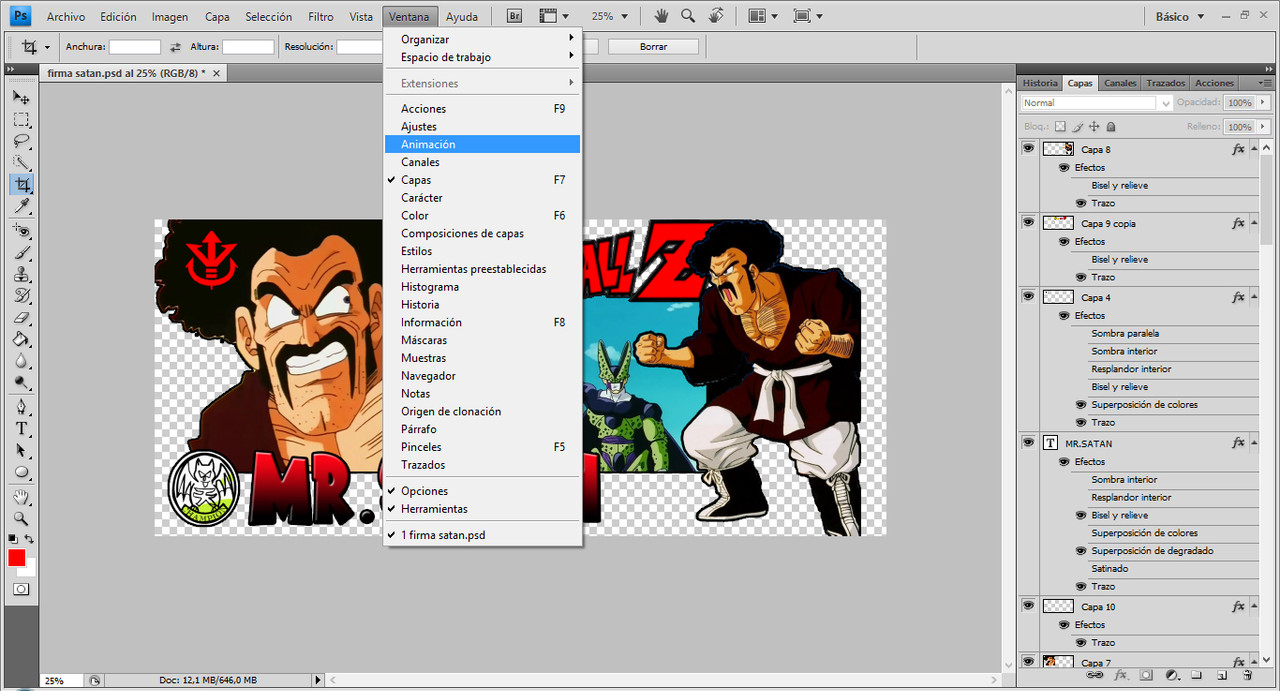
Task: Select the Hand tool in toolbox
Action: [x=21, y=497]
